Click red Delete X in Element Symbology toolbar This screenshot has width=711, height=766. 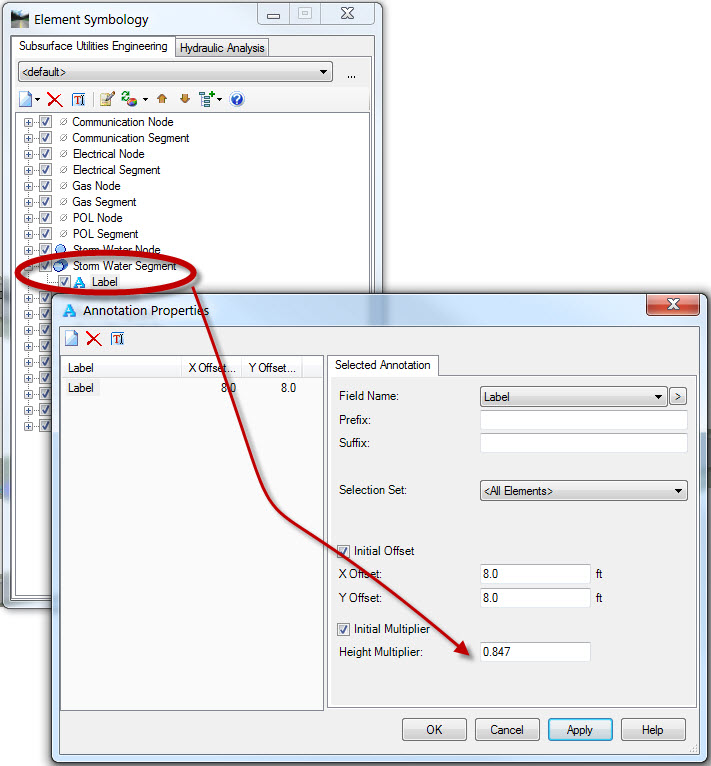55,100
